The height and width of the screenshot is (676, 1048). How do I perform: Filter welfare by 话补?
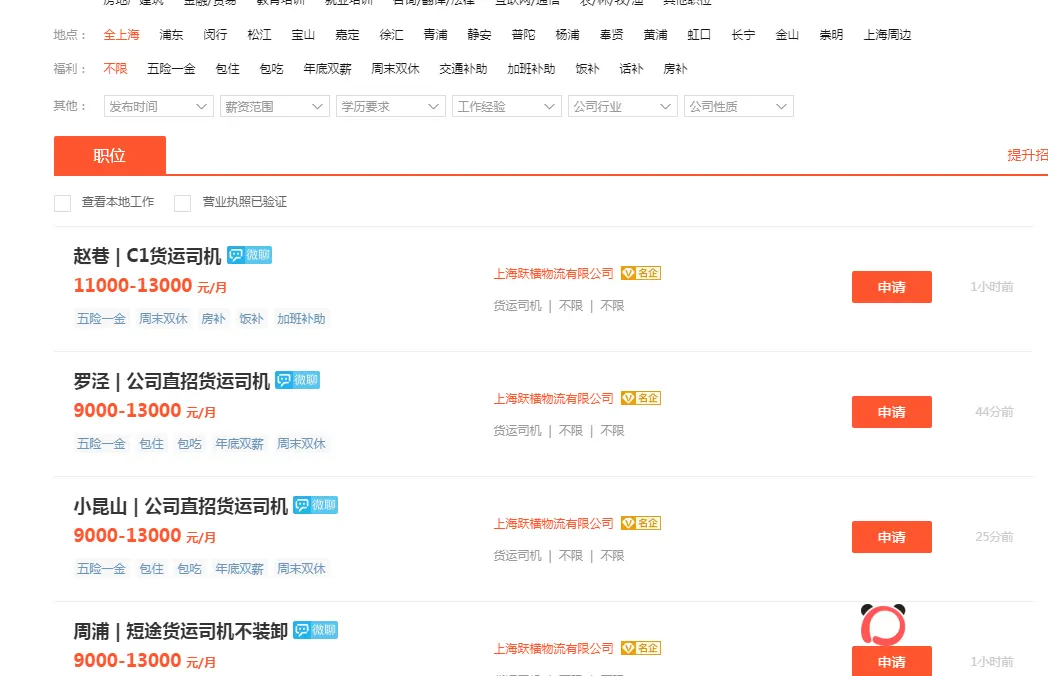pyautogui.click(x=631, y=69)
